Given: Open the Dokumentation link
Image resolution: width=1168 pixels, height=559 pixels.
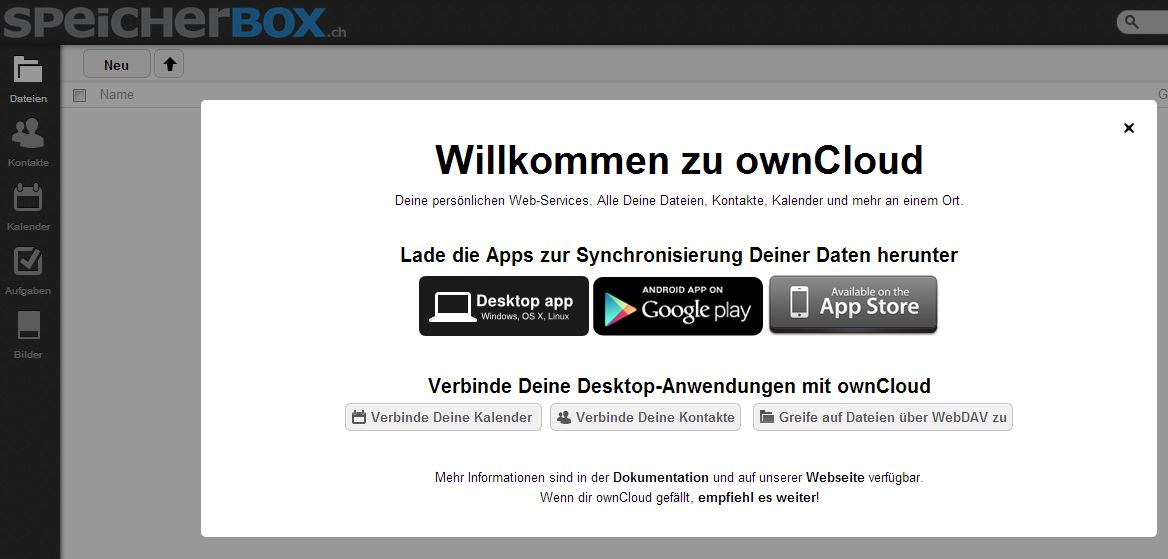Looking at the screenshot, I should pos(661,478).
